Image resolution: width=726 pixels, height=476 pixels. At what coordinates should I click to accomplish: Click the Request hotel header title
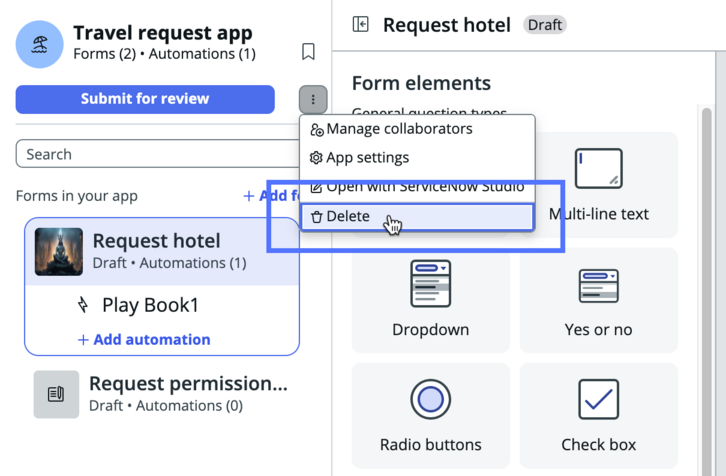tap(447, 25)
